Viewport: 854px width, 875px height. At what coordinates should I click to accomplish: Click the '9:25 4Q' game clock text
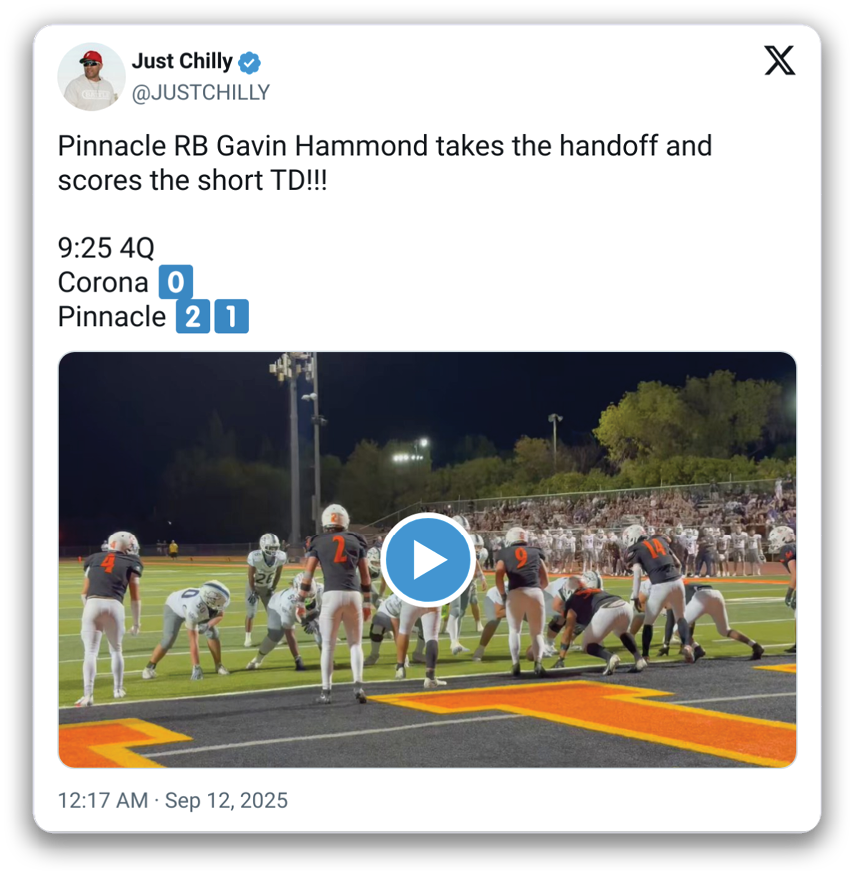pos(106,248)
